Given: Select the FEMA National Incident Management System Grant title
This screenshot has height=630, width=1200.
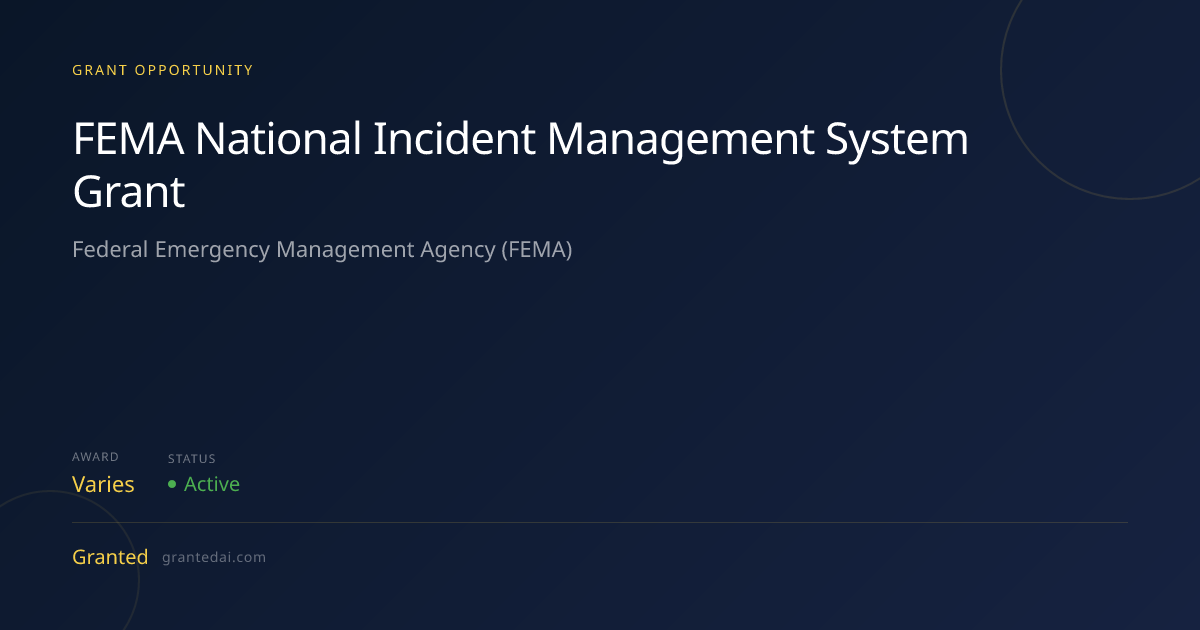Looking at the screenshot, I should click(x=521, y=165).
